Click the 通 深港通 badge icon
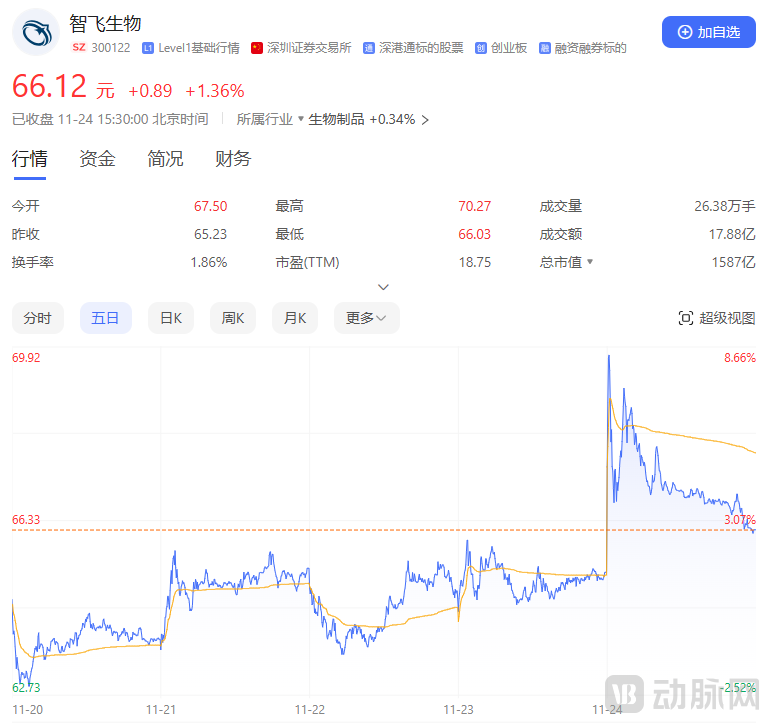The width and height of the screenshot is (769, 723). [369, 48]
